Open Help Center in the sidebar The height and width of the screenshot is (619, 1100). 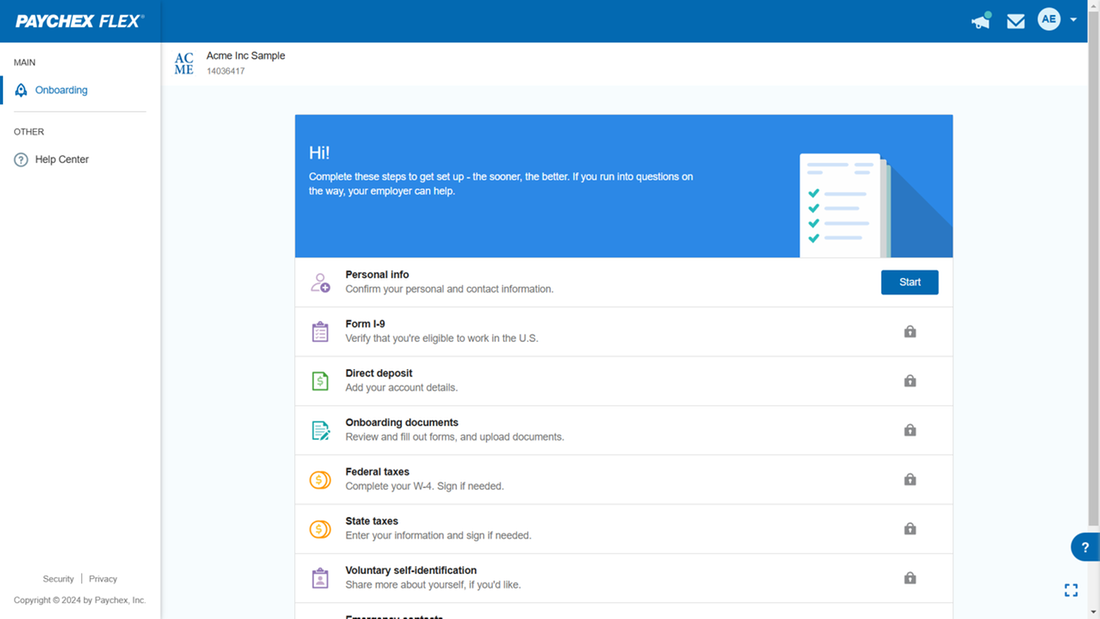tap(61, 159)
